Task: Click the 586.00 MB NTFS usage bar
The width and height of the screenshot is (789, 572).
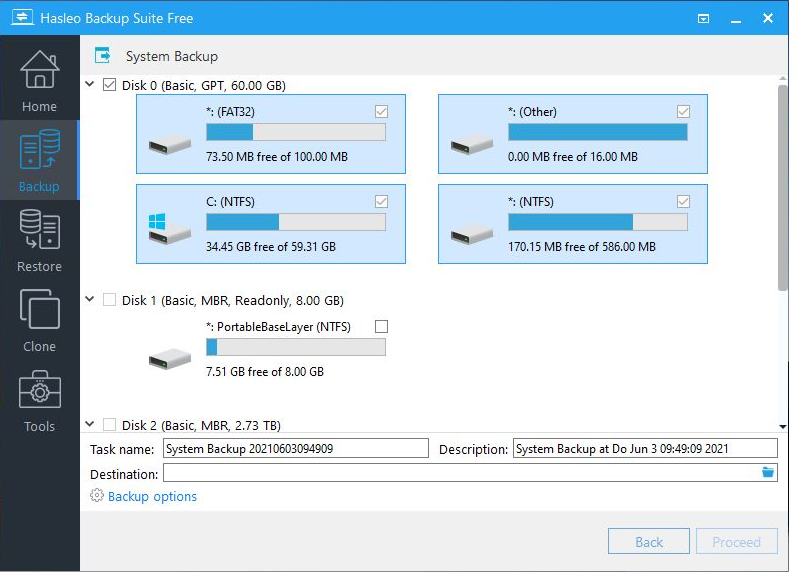Action: click(598, 222)
